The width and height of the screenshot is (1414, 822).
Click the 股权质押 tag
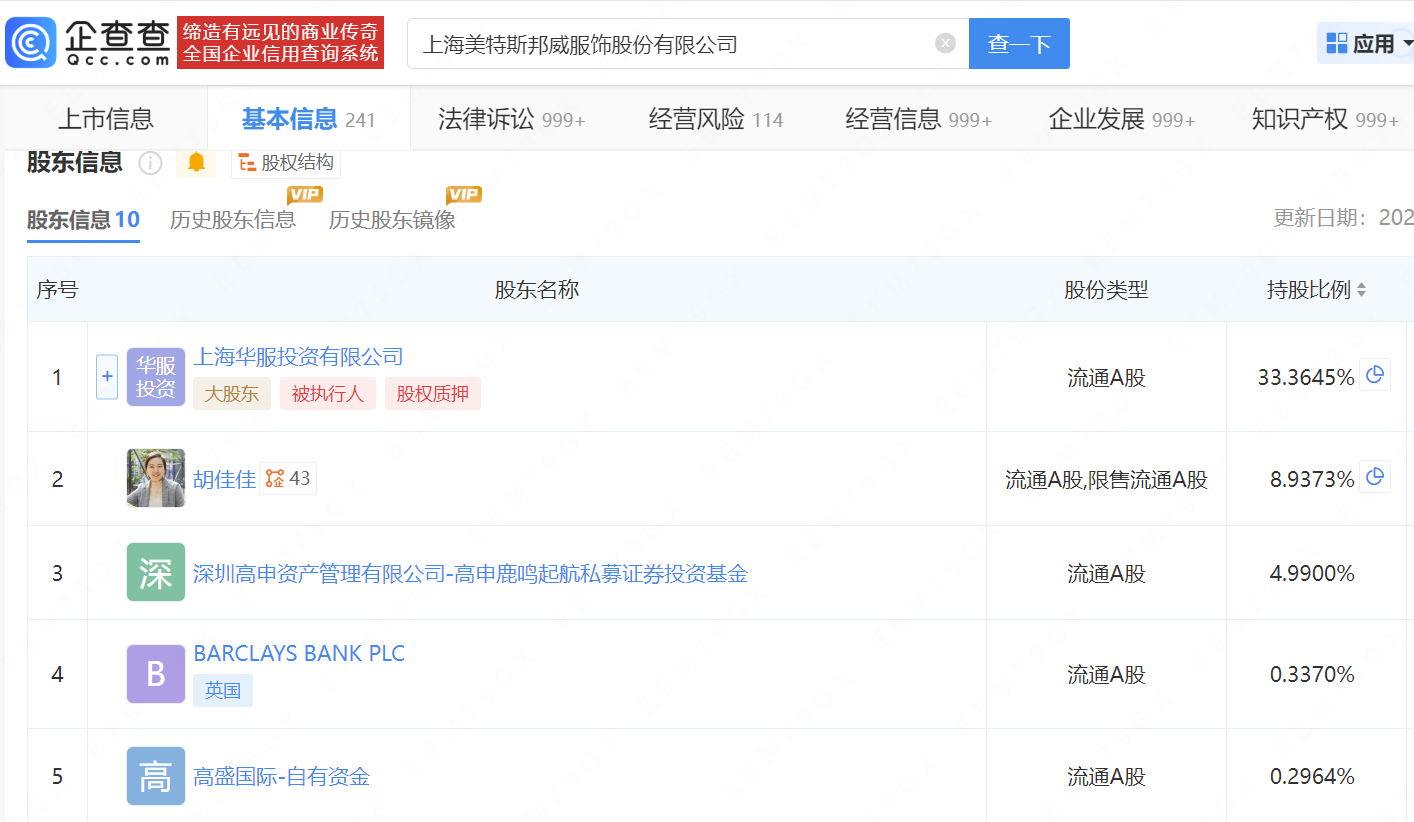point(433,393)
